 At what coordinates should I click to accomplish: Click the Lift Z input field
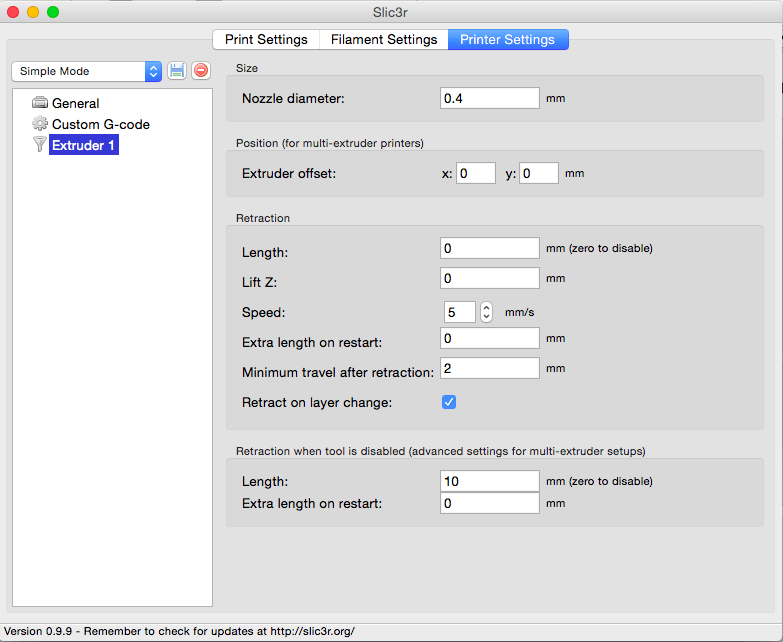[x=489, y=278]
